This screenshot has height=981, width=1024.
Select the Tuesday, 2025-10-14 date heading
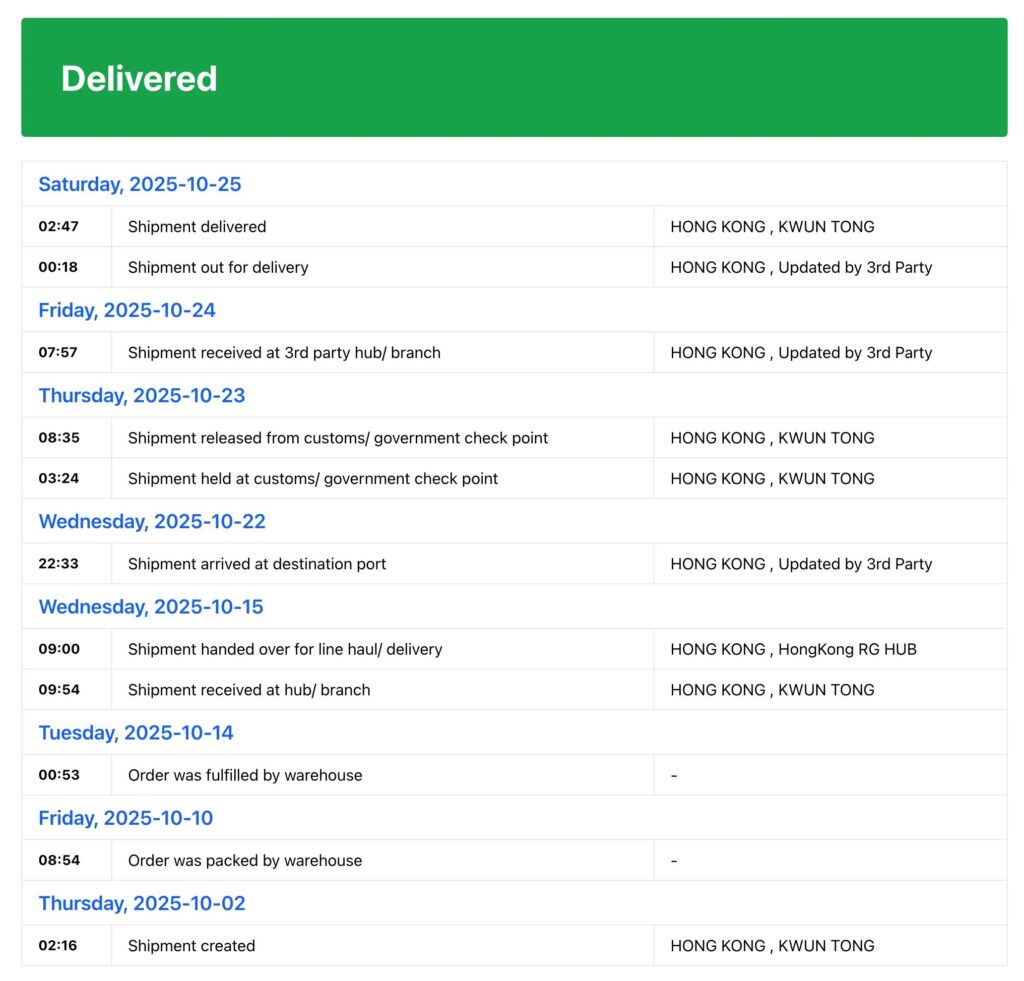tap(136, 732)
